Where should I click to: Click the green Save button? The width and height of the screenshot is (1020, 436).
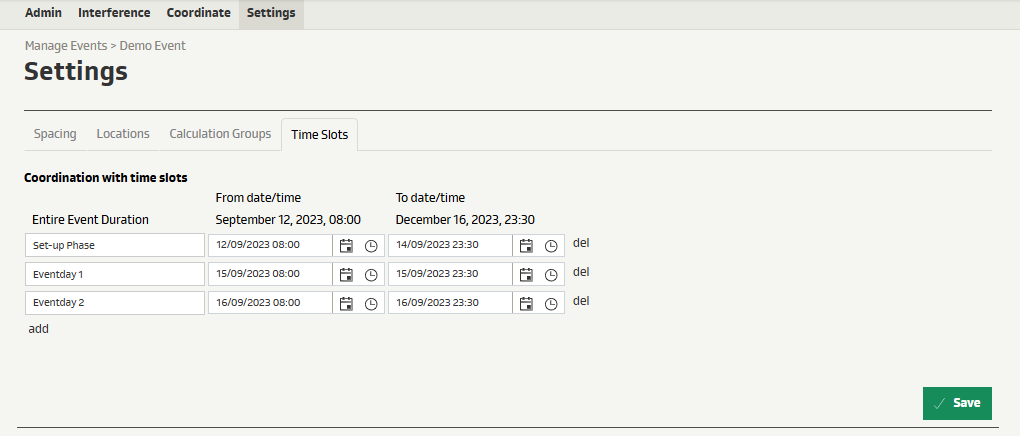coord(957,403)
